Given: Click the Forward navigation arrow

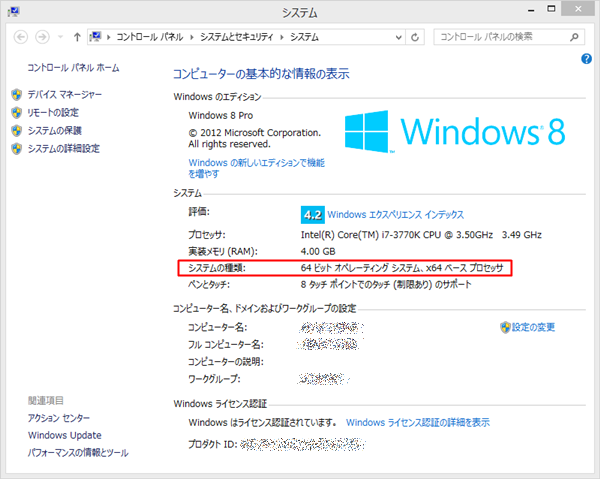Looking at the screenshot, I should 42,37.
